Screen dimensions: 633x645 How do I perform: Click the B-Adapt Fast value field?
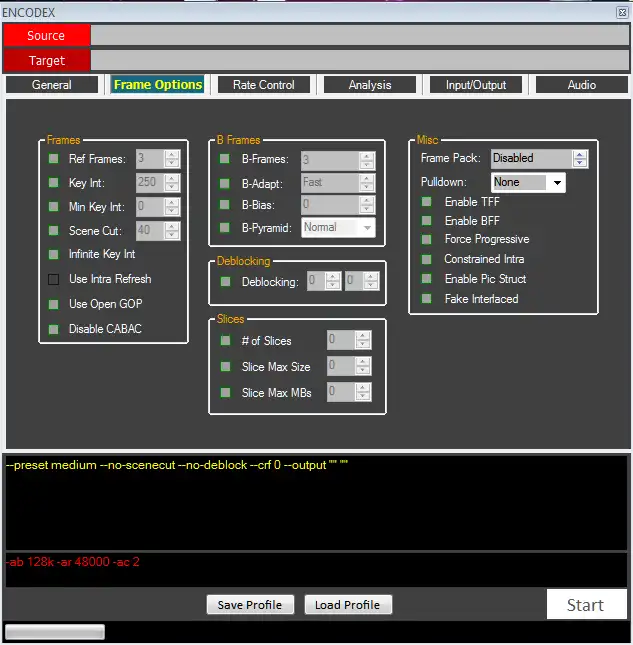click(x=330, y=183)
